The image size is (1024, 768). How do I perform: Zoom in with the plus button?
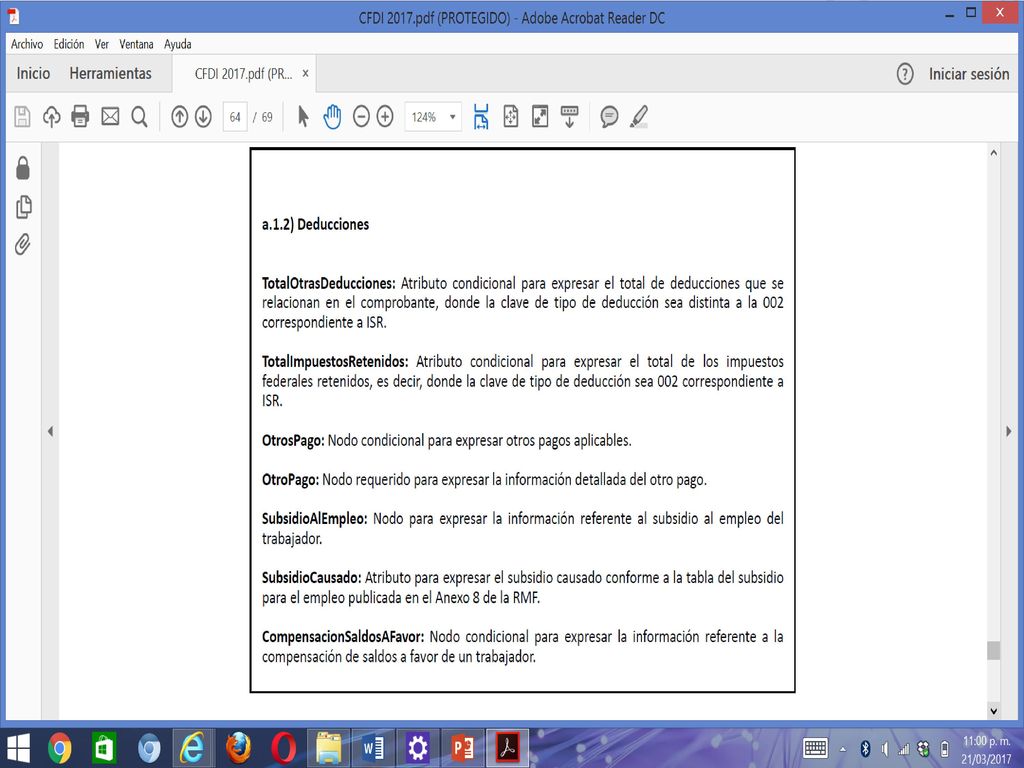click(x=385, y=117)
